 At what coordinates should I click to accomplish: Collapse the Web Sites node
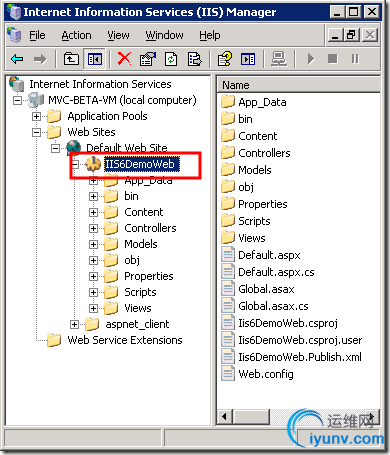[36, 132]
